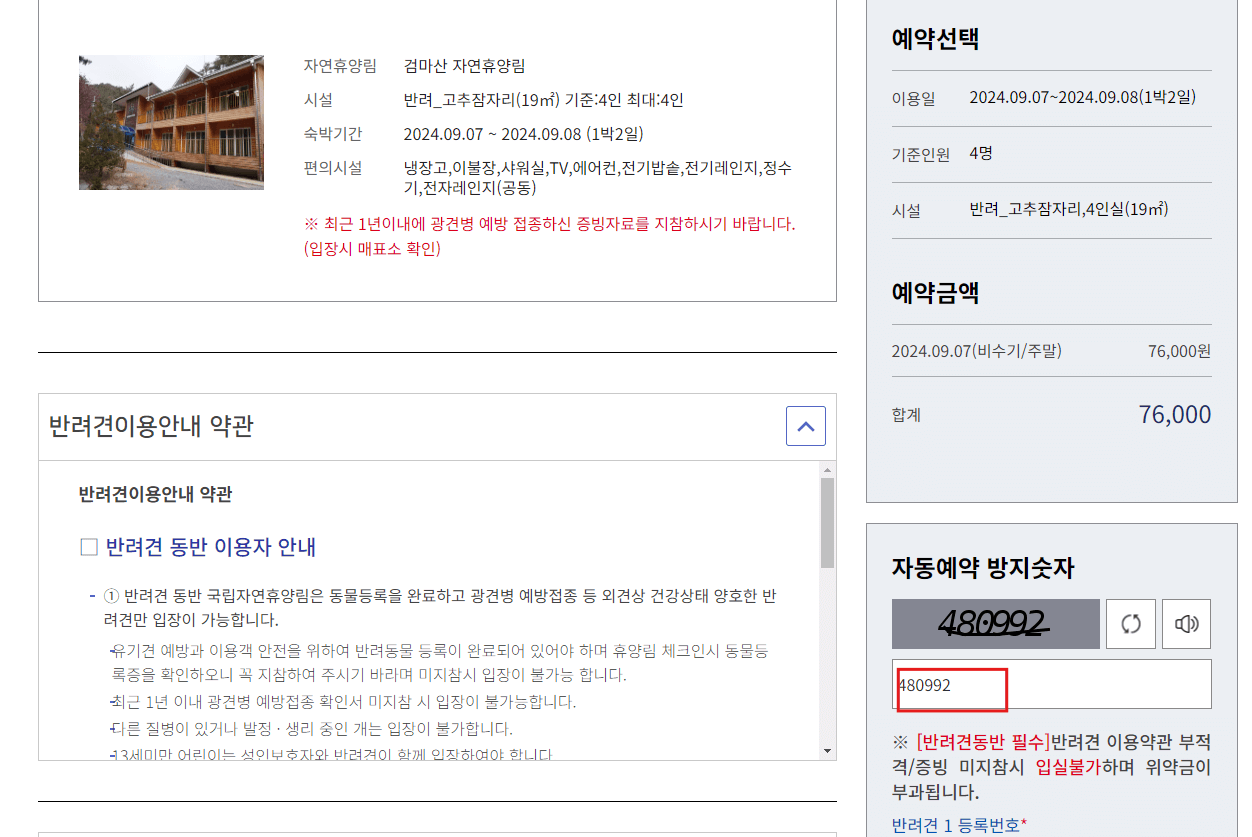The image size is (1252, 837).
Task: Click the terms scrollbar up arrow
Action: point(827,469)
